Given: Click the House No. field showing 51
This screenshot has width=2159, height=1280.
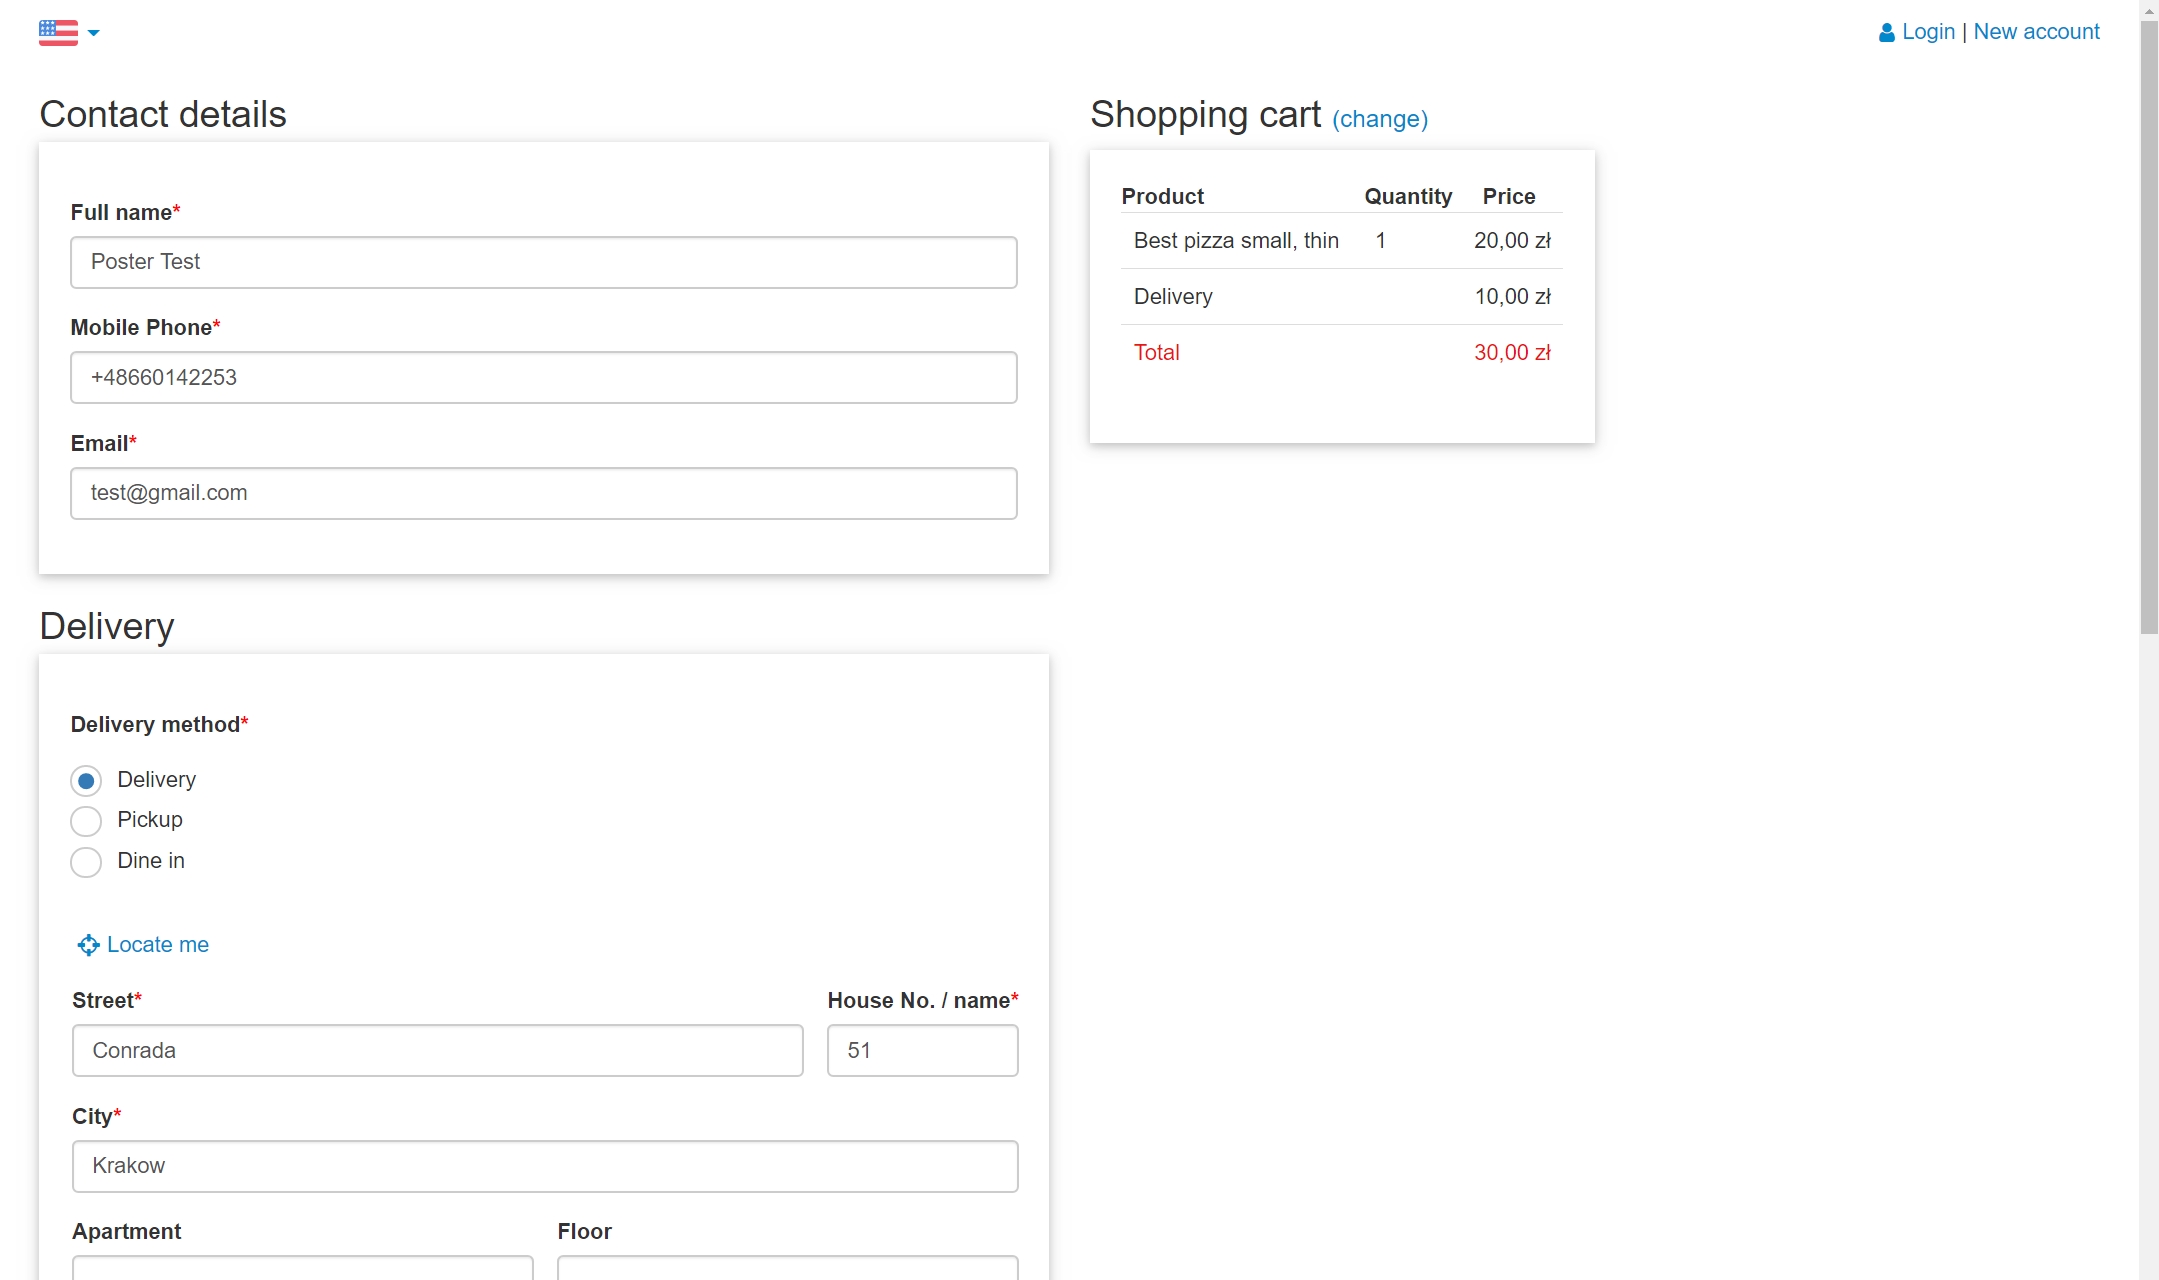Looking at the screenshot, I should point(921,1050).
